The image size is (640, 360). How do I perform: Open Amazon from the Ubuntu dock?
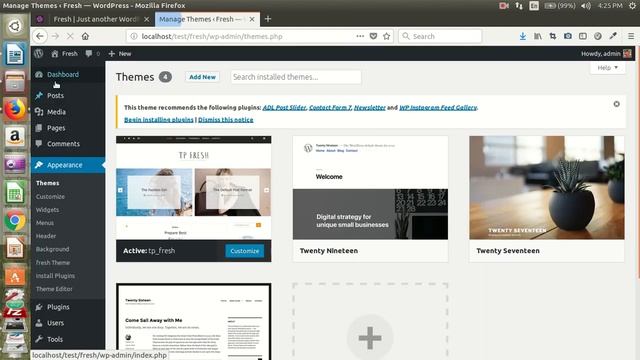click(x=15, y=137)
